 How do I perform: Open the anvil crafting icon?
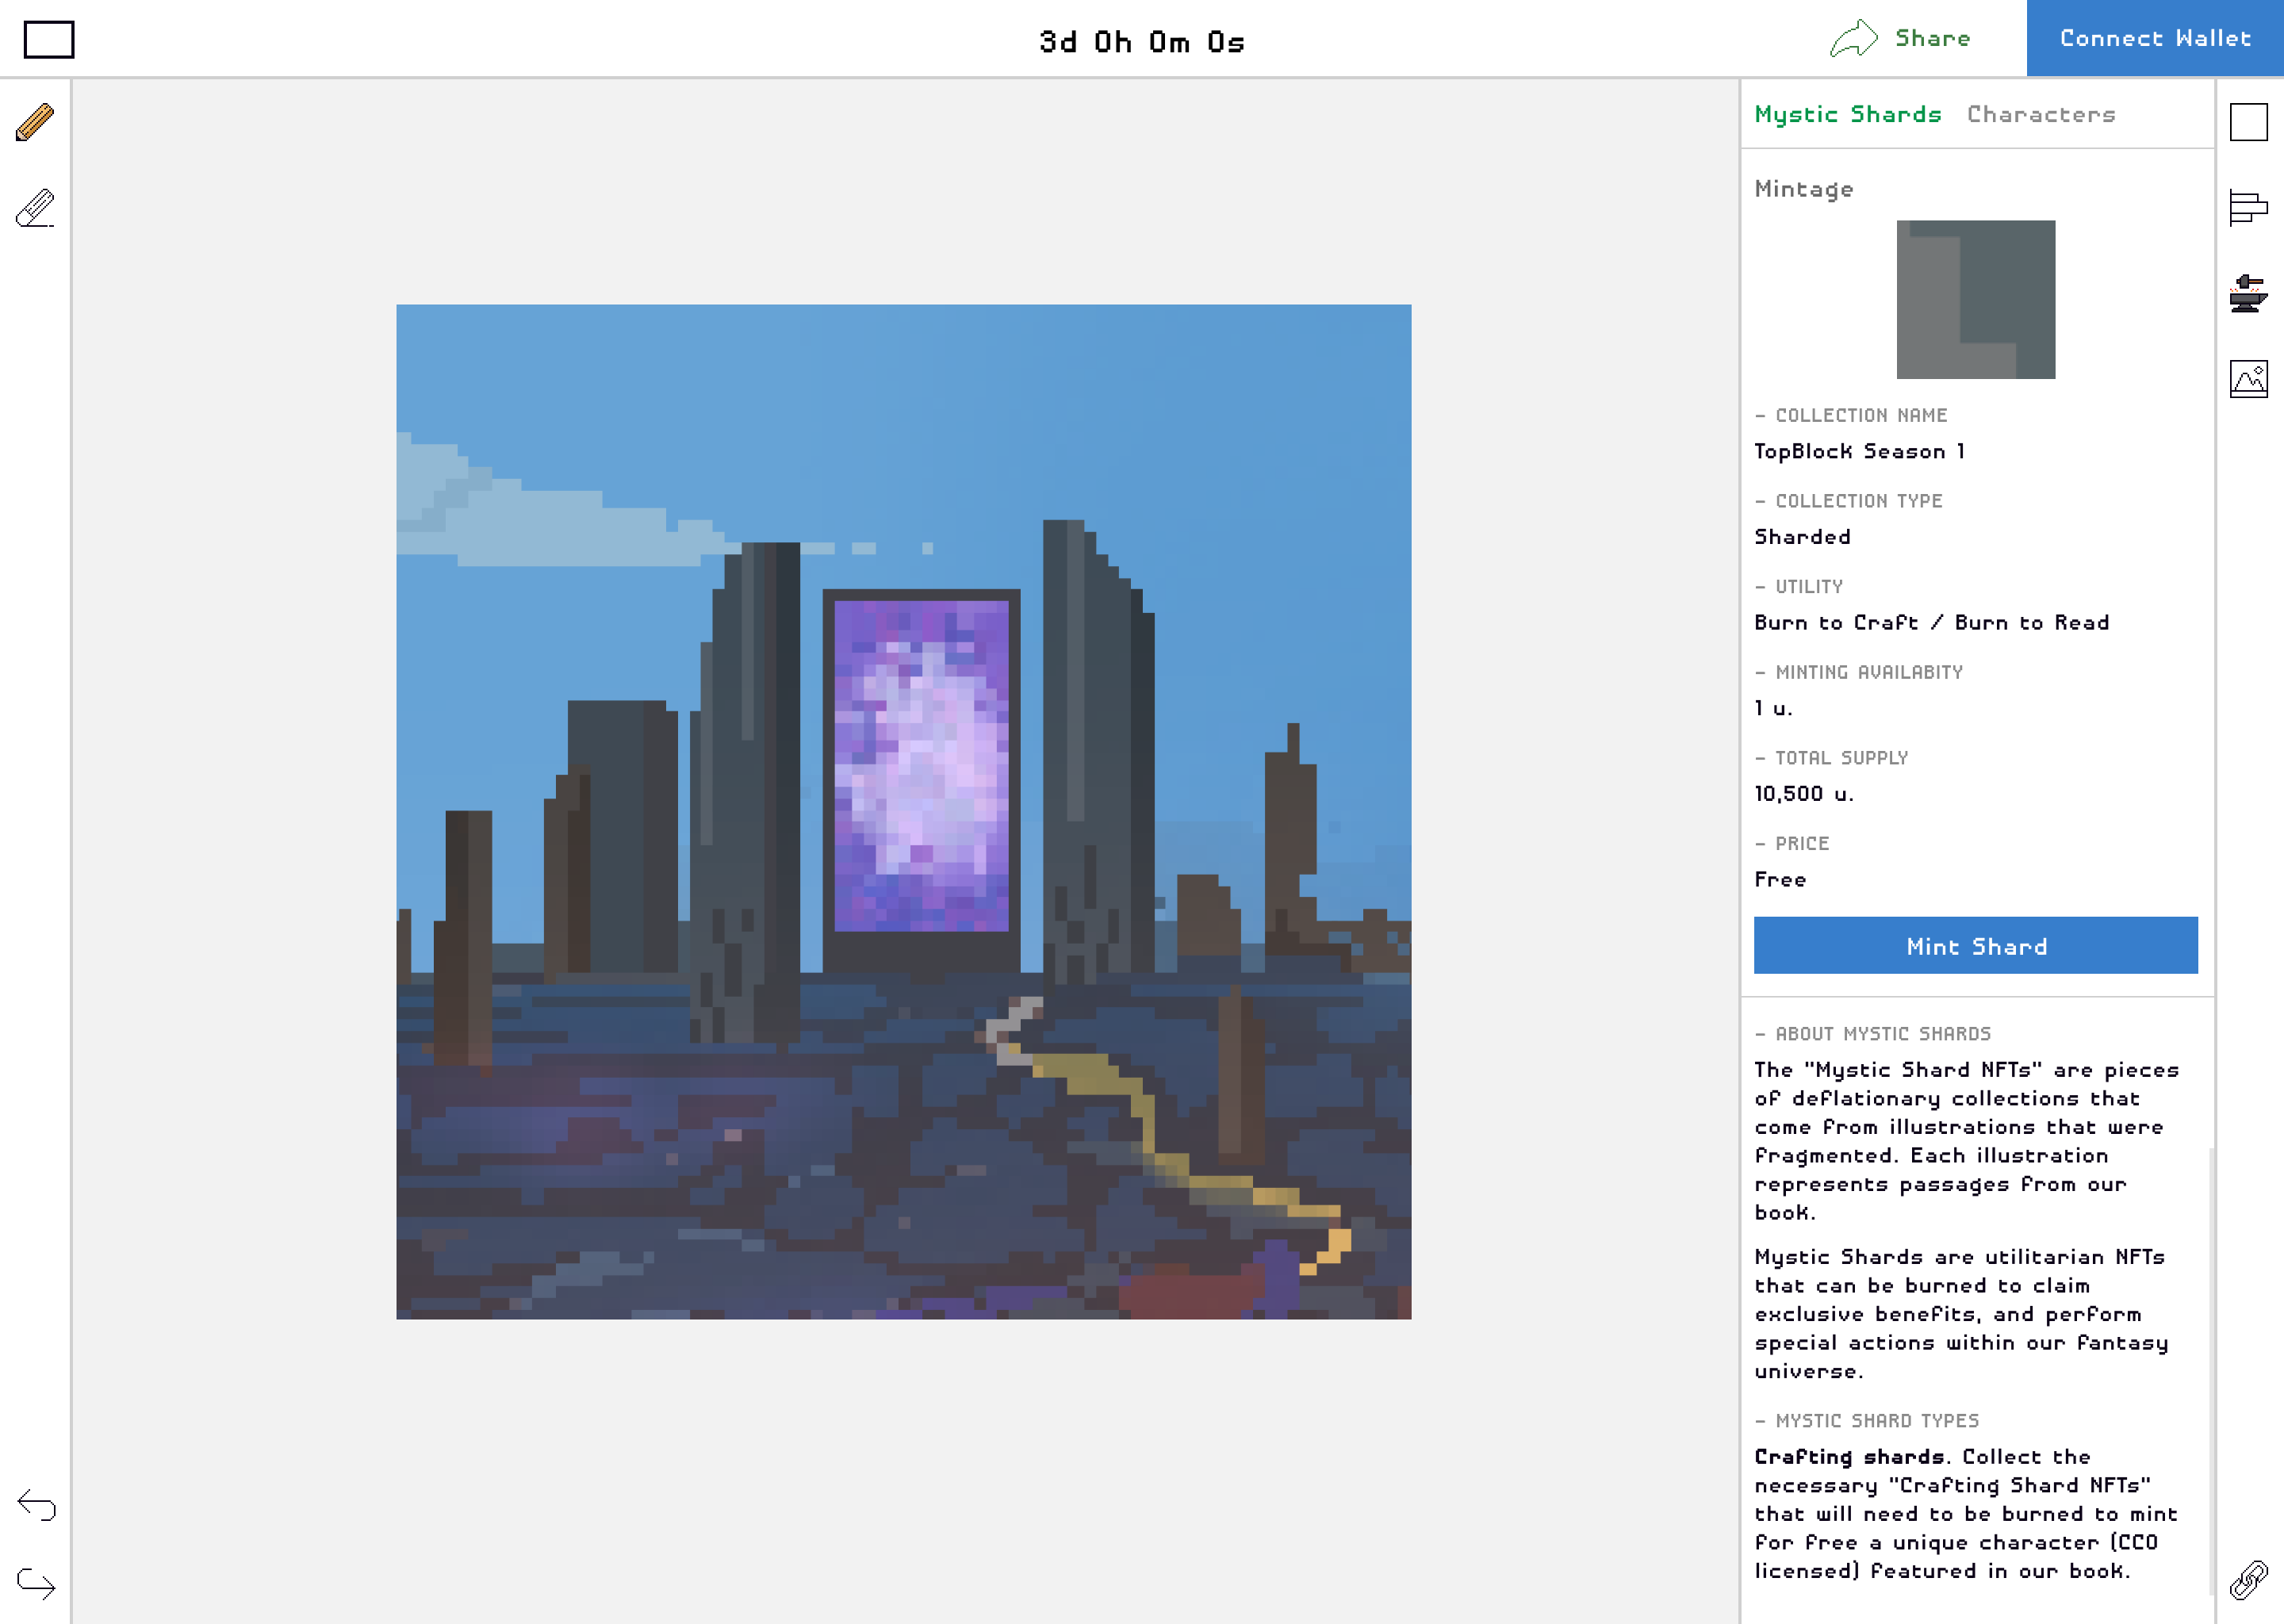click(2248, 294)
